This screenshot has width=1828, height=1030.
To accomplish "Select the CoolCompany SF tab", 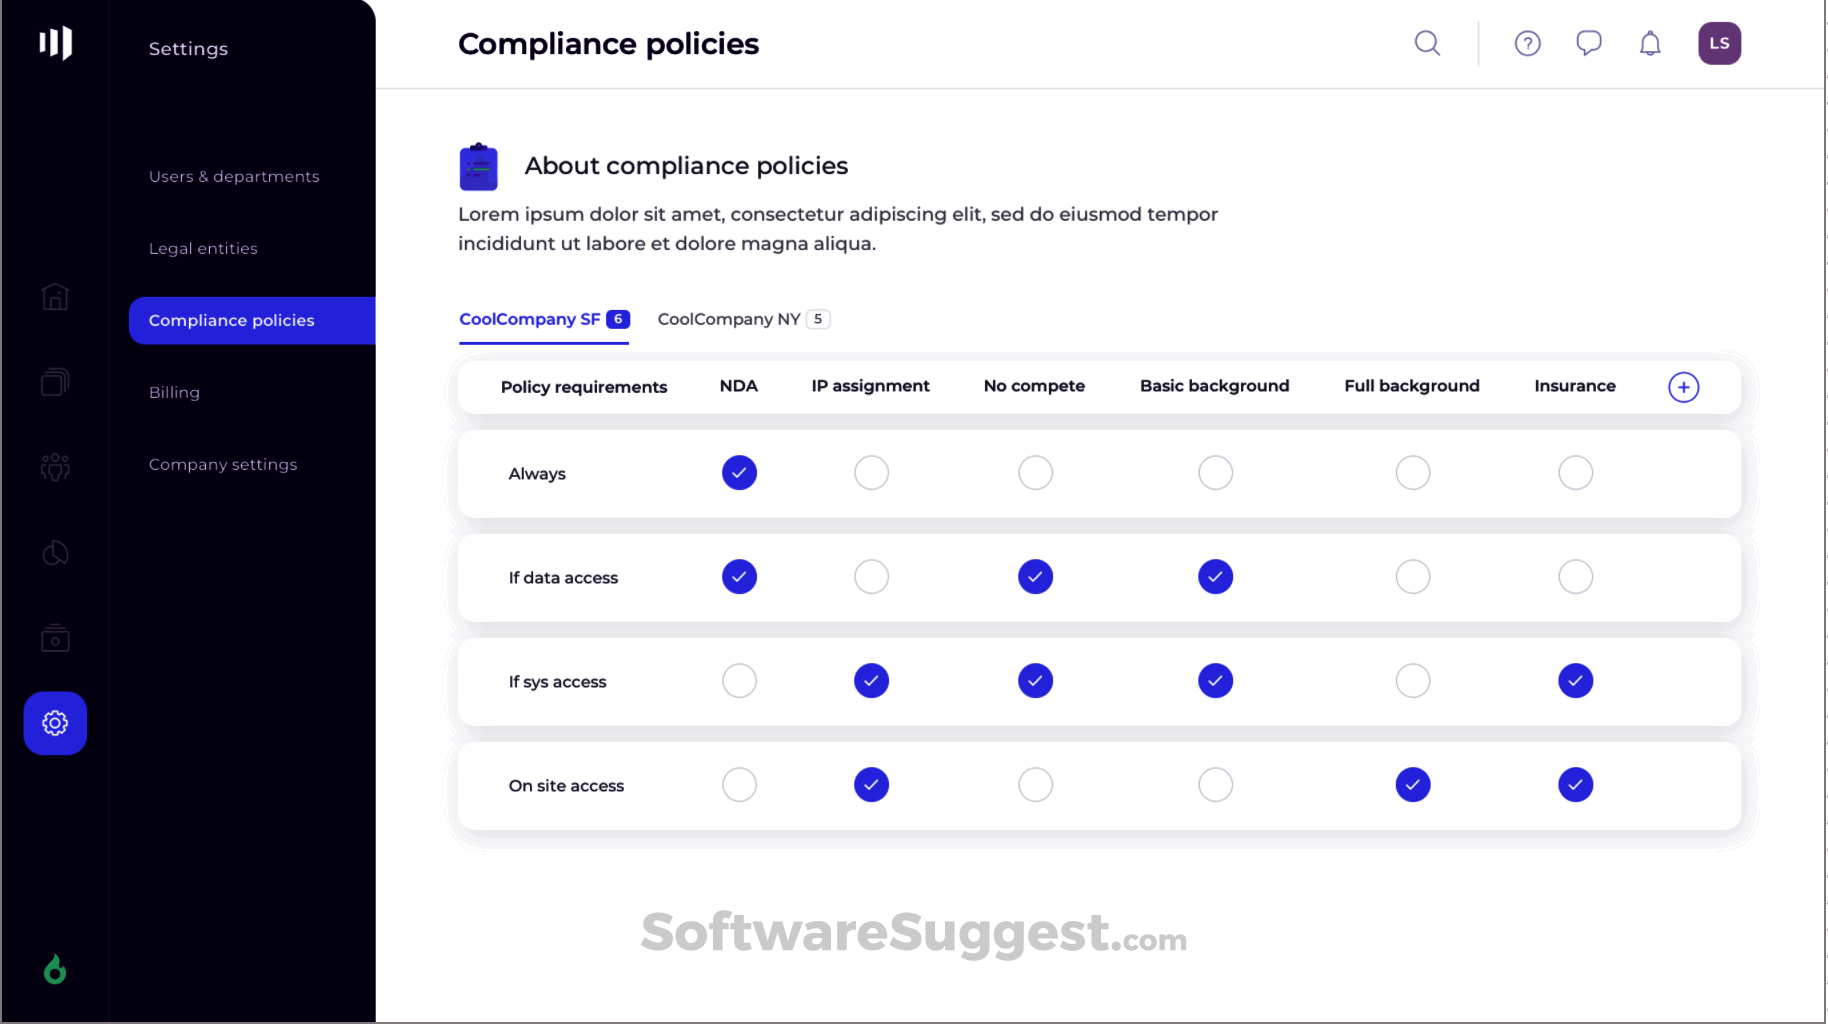I will pos(543,319).
